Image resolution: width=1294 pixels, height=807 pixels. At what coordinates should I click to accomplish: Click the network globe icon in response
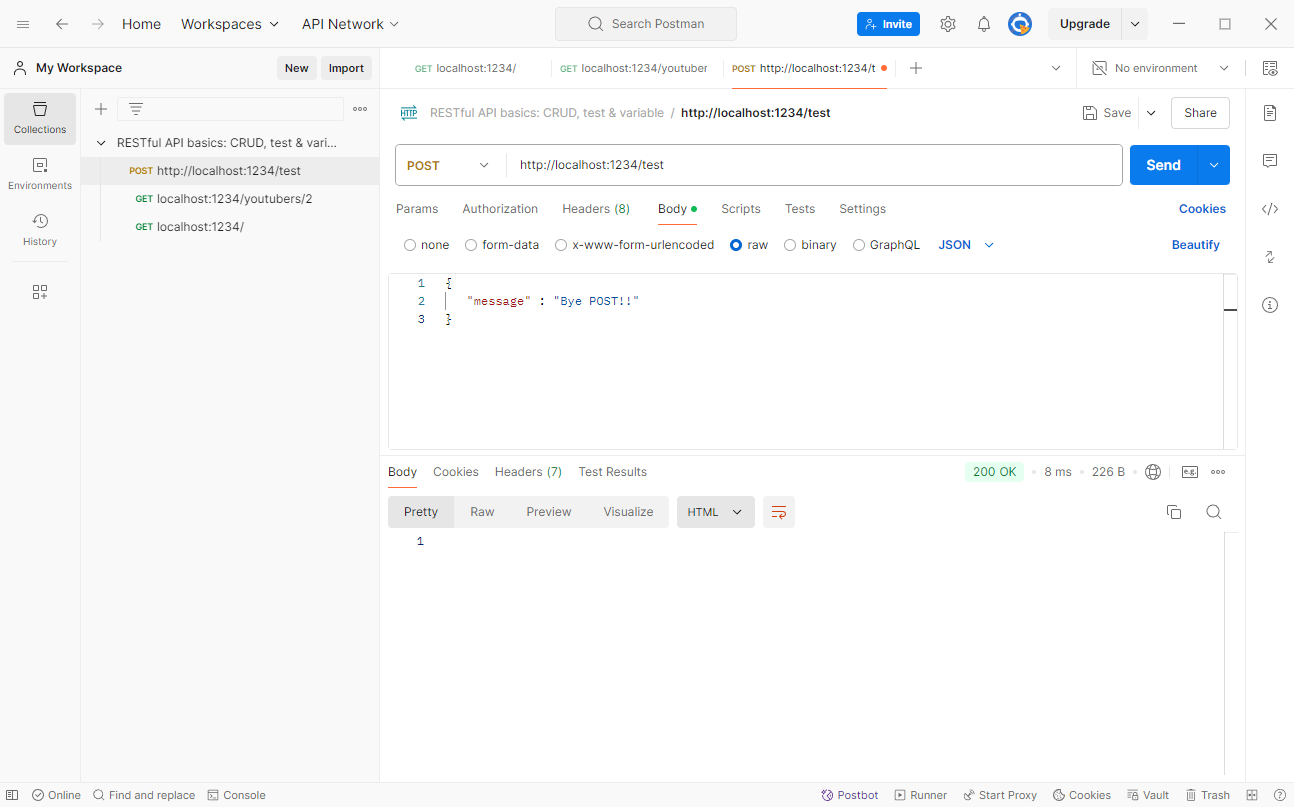1153,472
